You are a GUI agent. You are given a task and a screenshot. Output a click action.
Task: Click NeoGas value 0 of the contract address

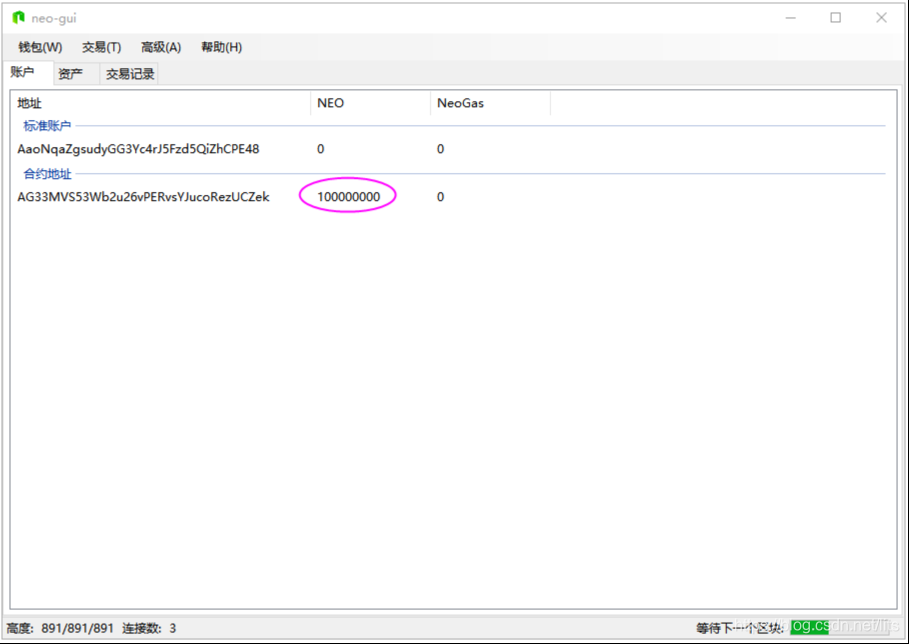(x=441, y=197)
